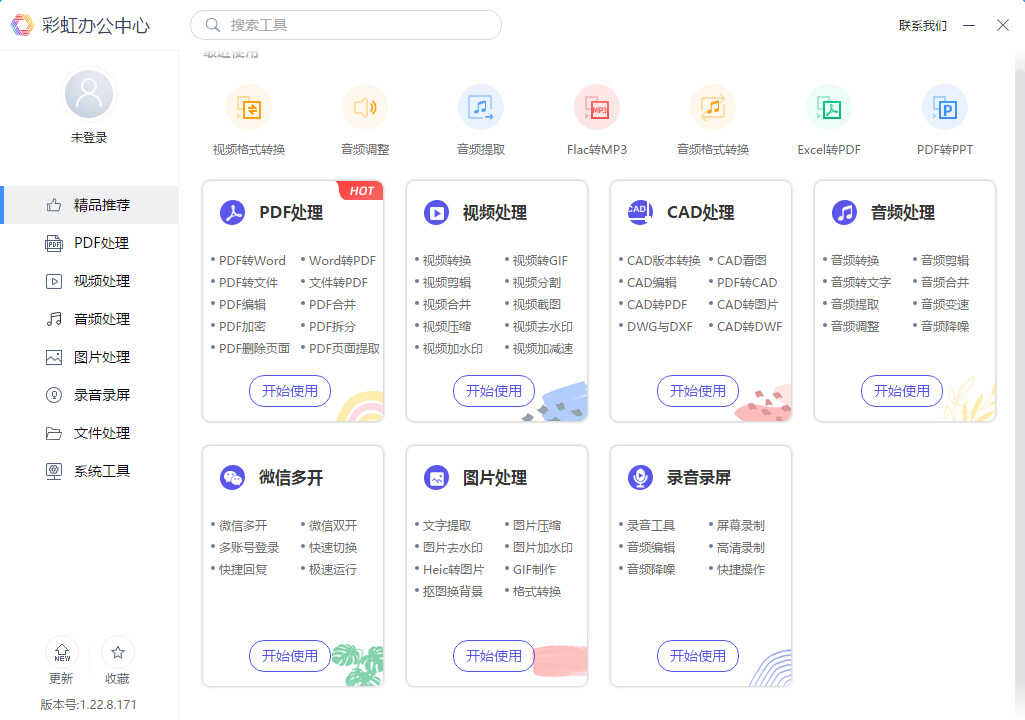Open the 视频格式转换 recent tool icon
1025x720 pixels.
(248, 108)
